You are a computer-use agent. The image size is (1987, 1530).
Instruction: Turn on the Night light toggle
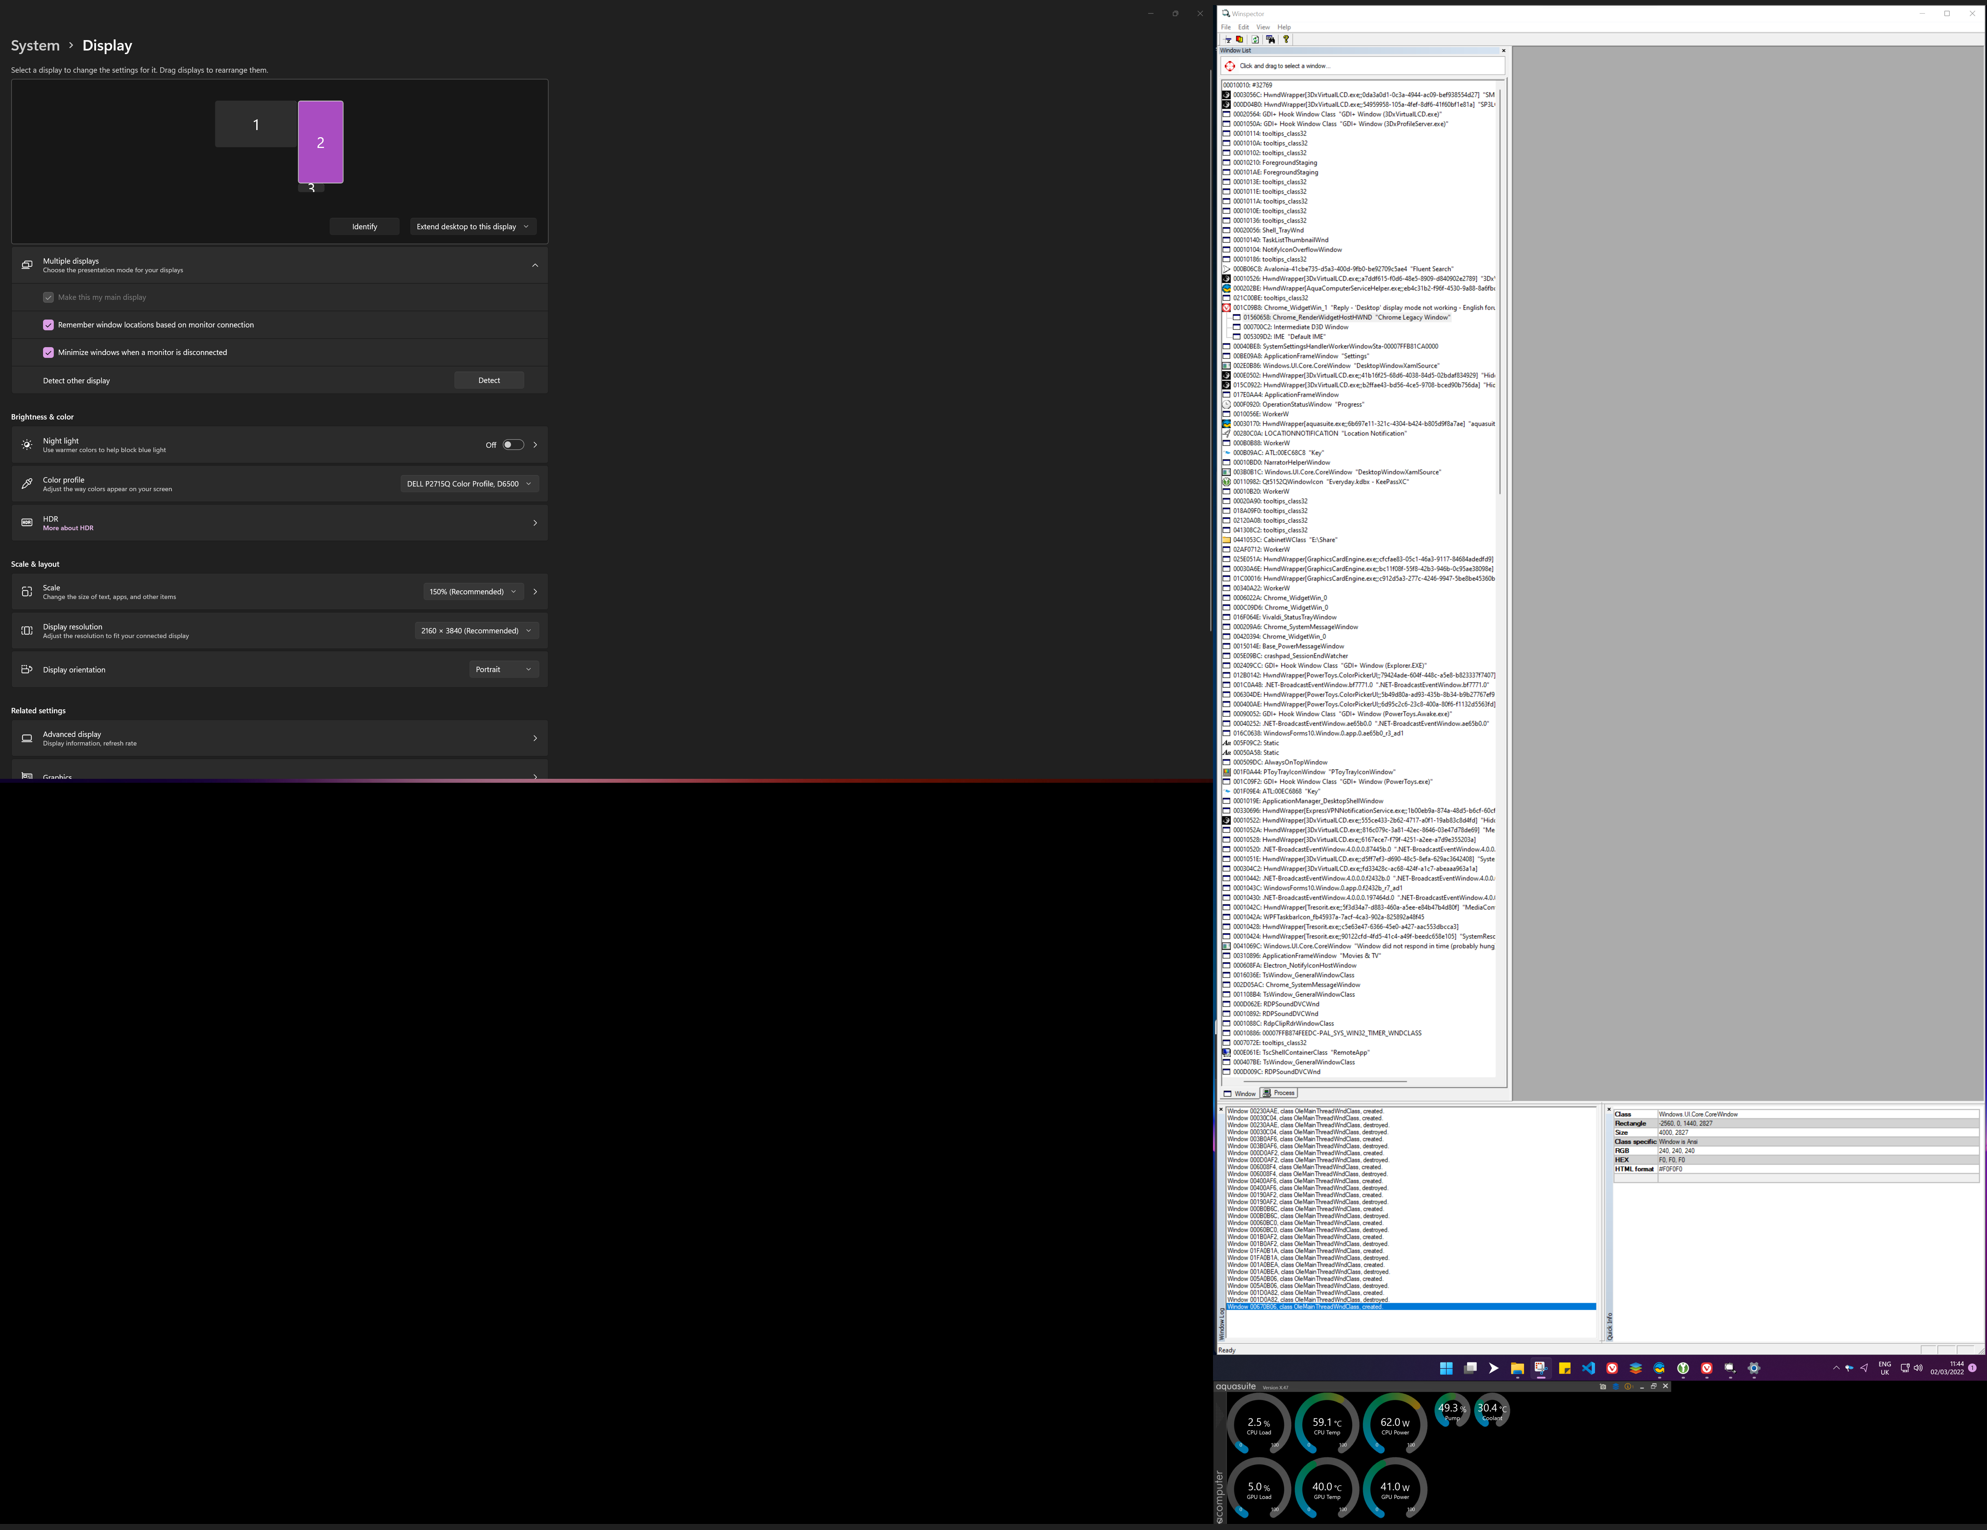tap(512, 445)
